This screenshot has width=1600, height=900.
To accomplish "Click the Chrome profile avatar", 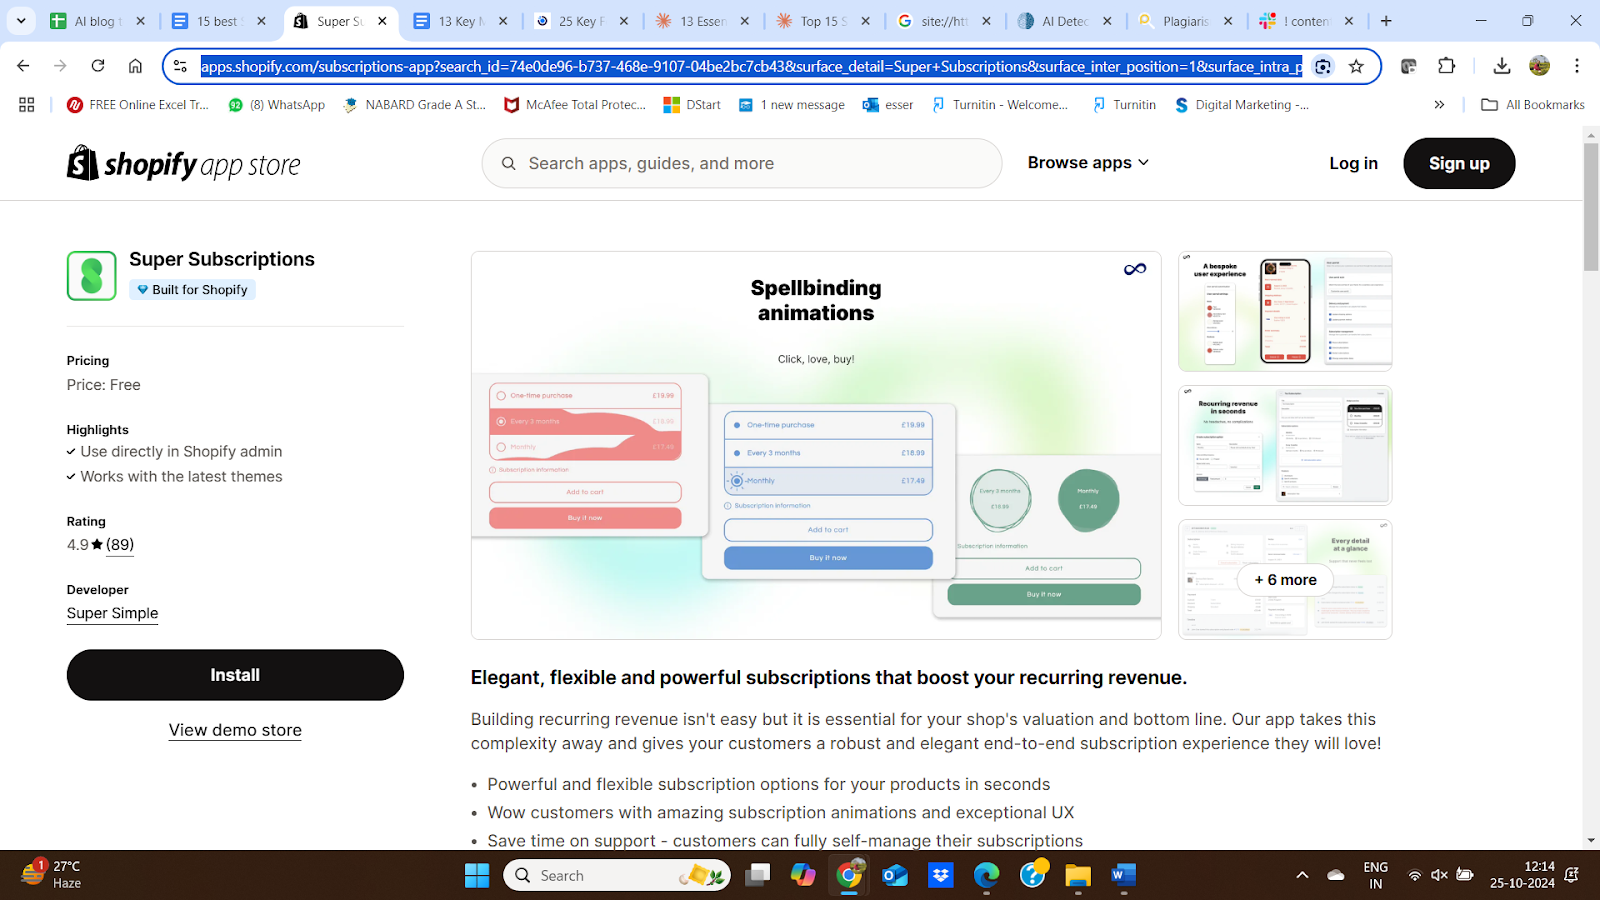I will tap(1539, 66).
